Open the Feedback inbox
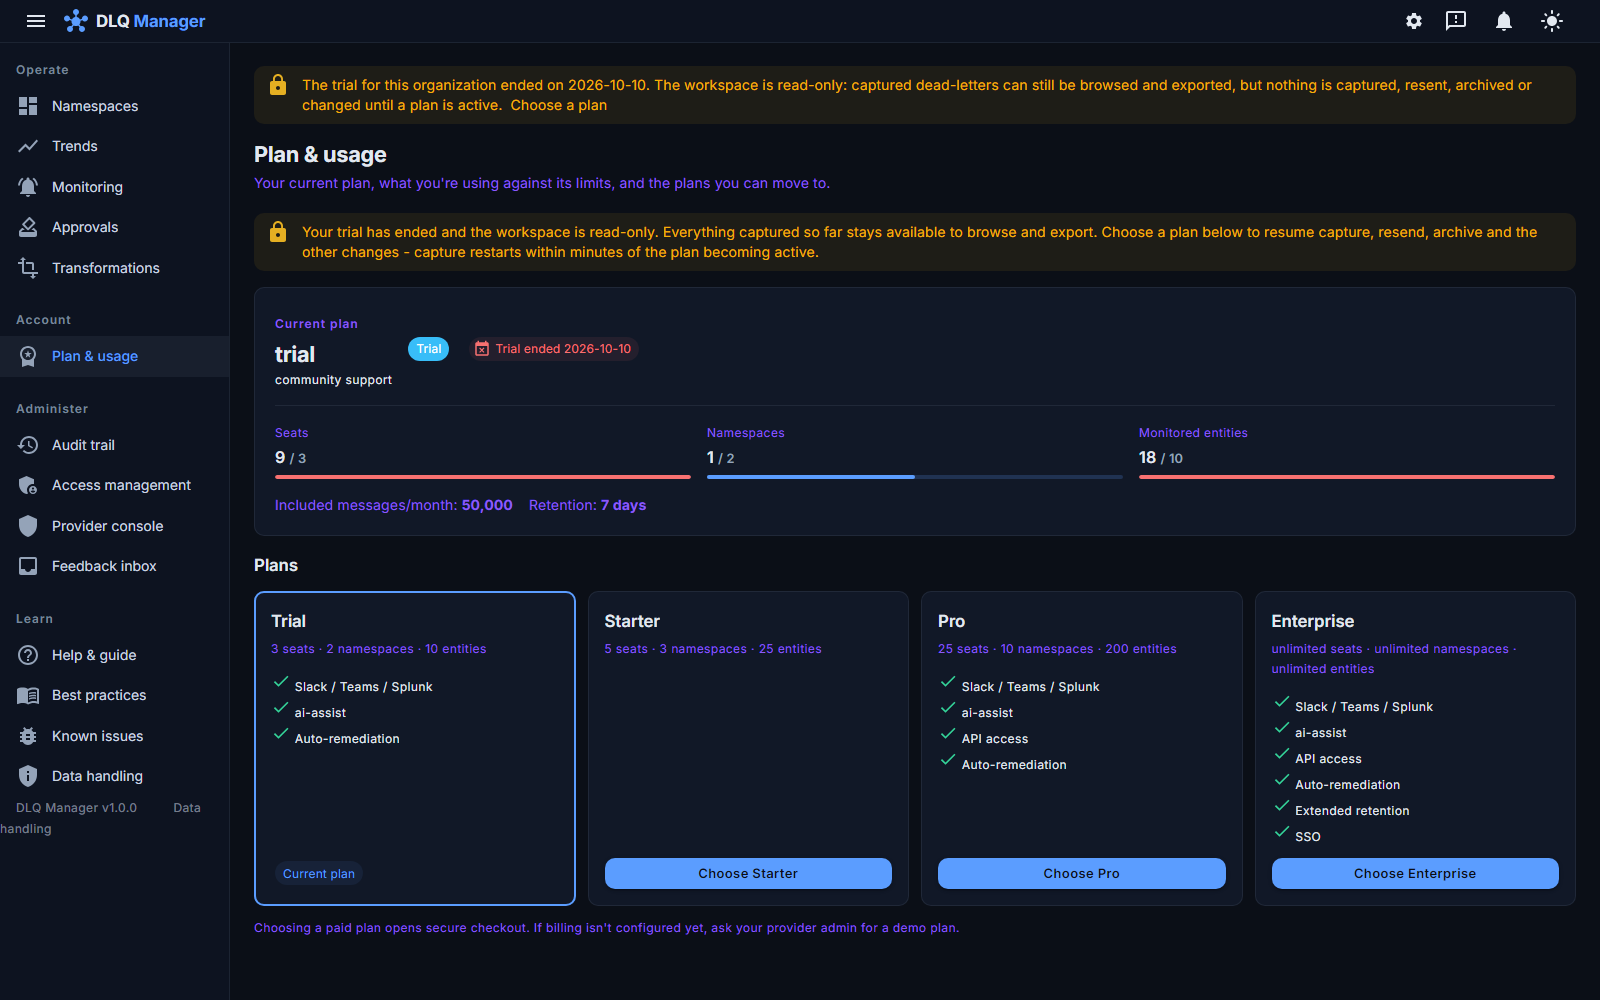1600x1000 pixels. point(114,566)
